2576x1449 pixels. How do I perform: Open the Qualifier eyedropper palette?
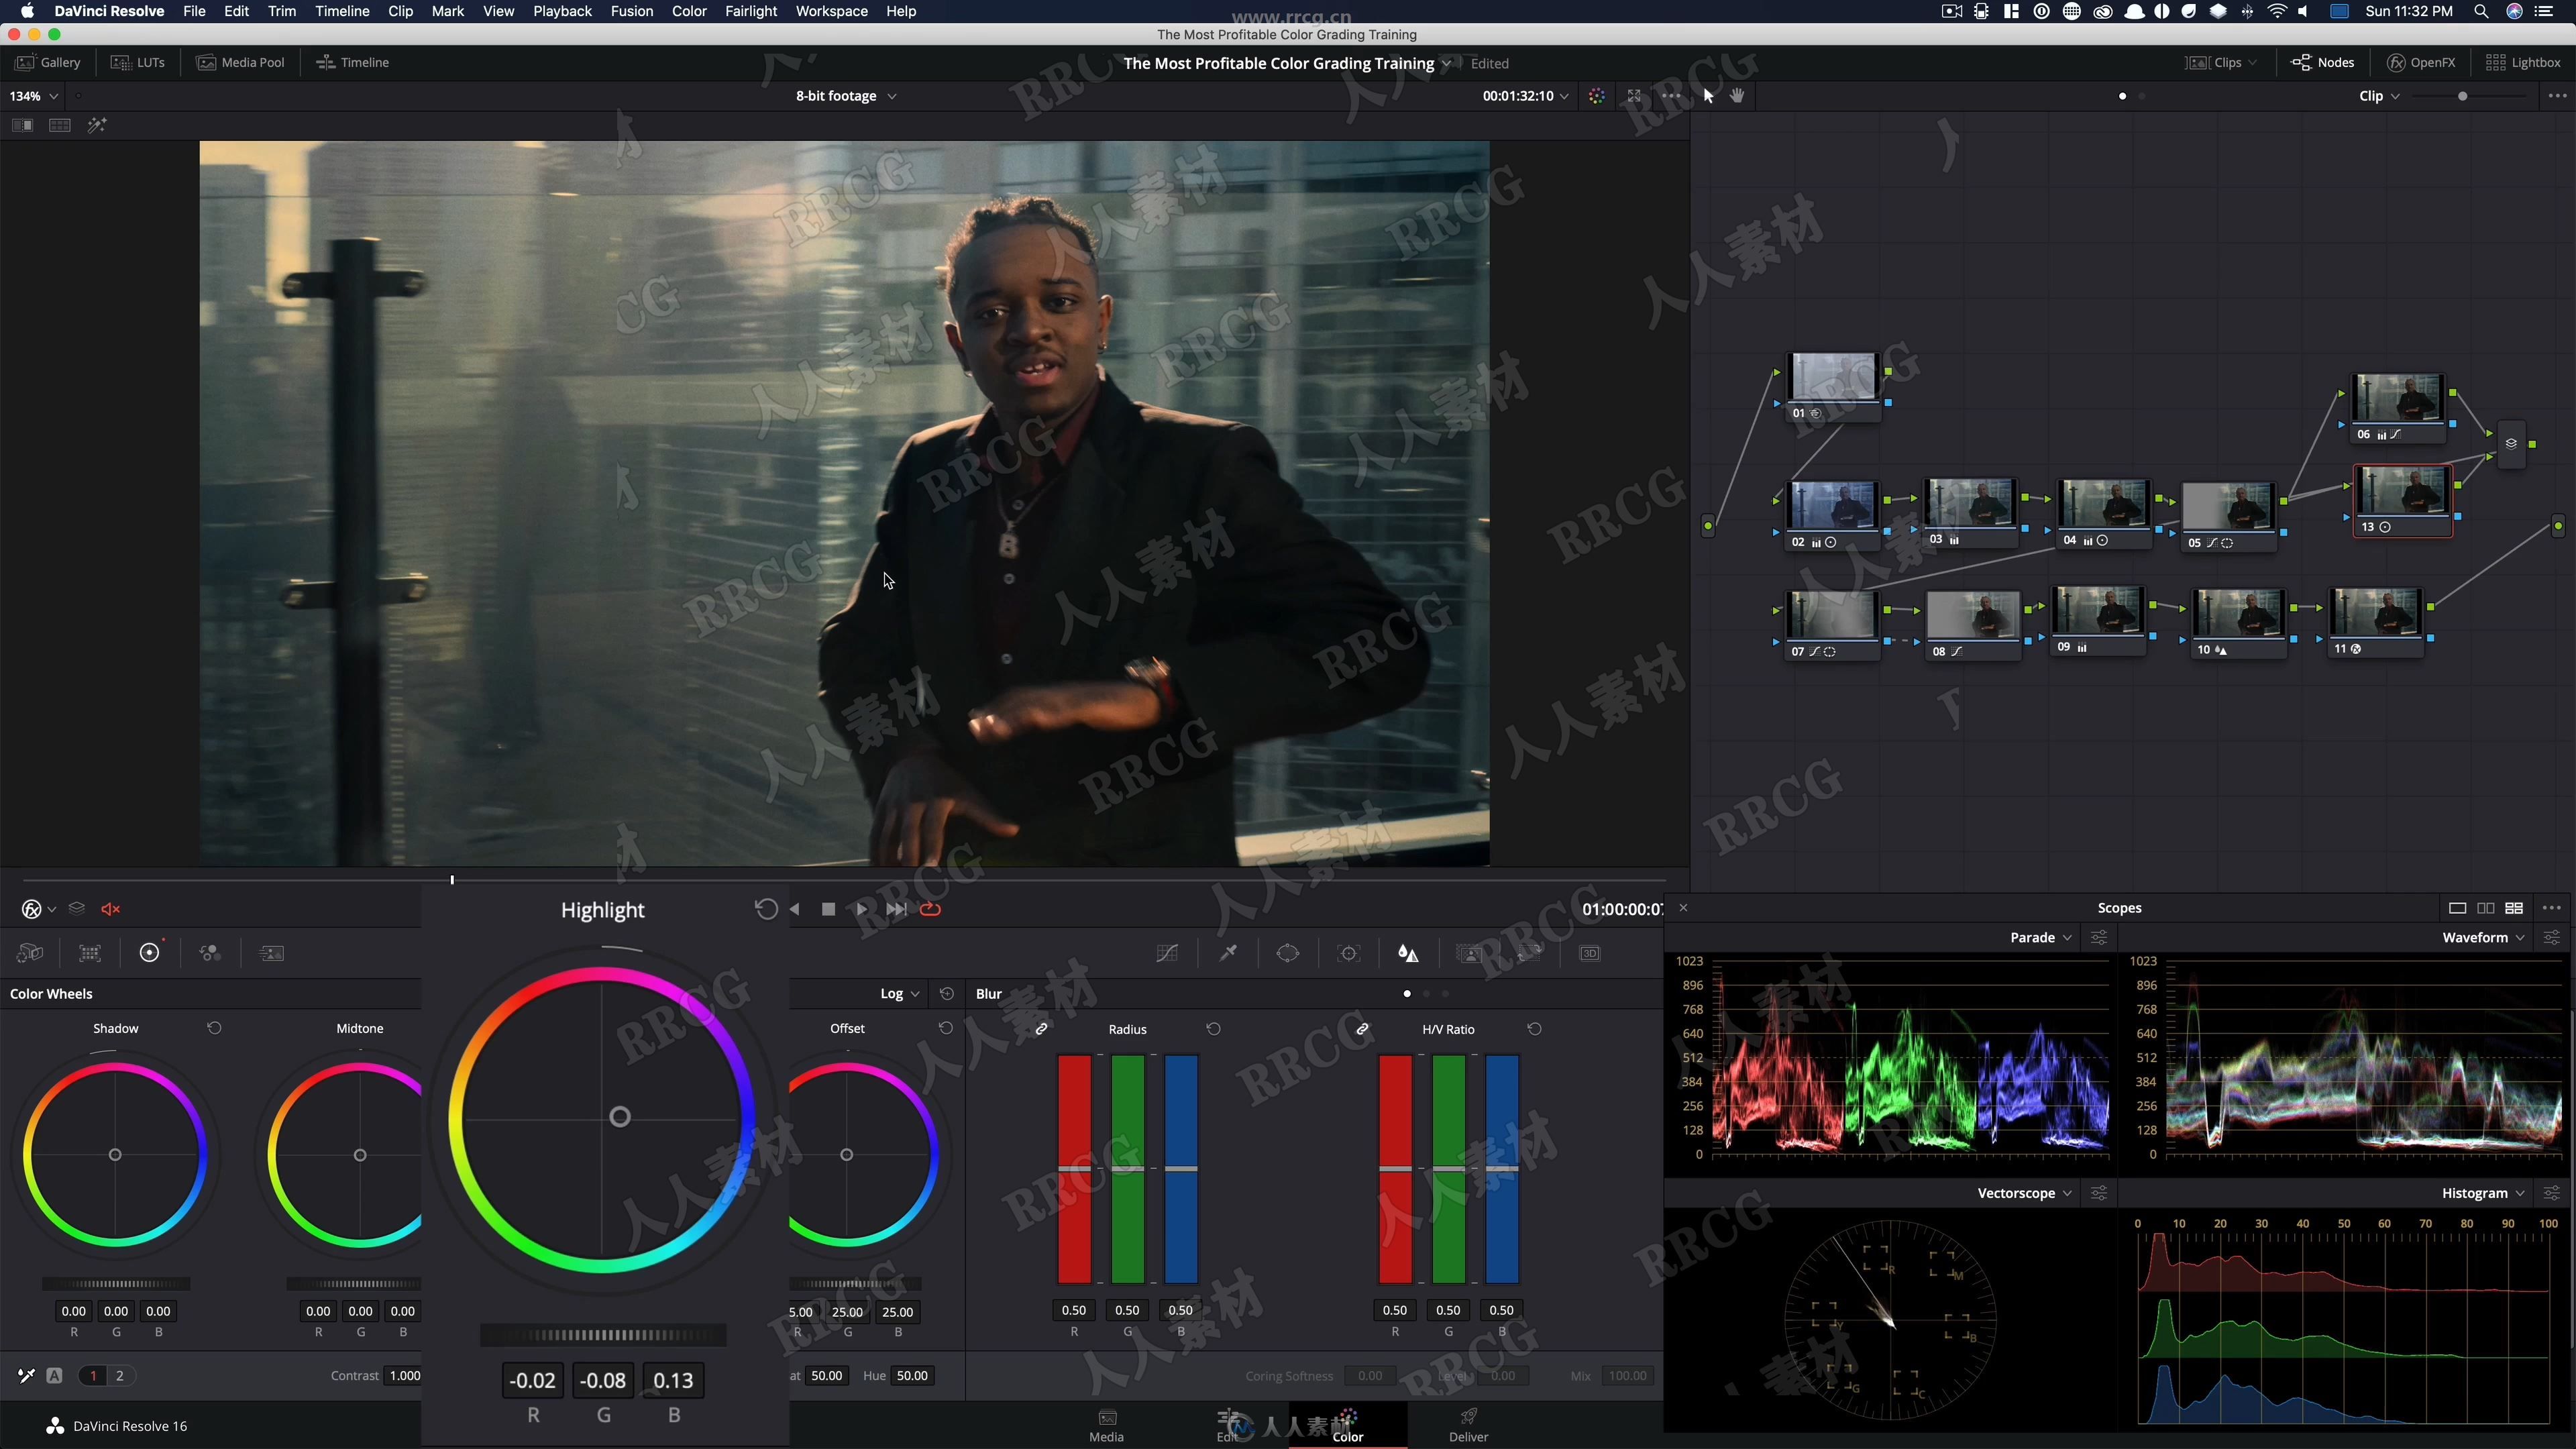(1228, 953)
